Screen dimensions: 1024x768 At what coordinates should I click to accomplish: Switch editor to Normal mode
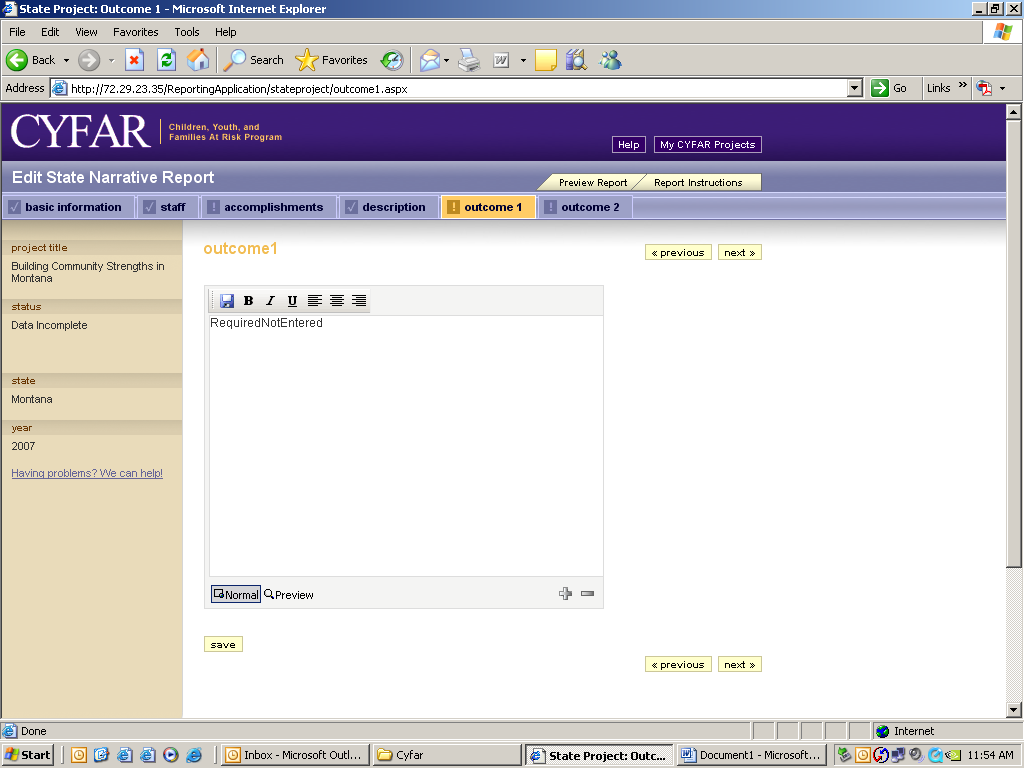point(236,595)
